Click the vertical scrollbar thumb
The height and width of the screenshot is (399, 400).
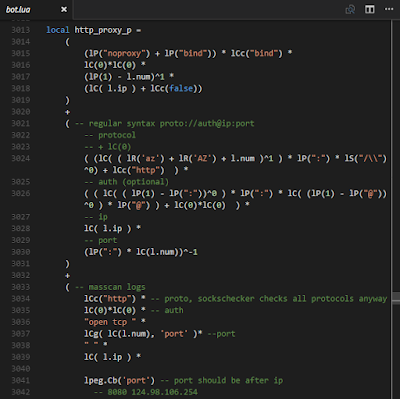click(x=396, y=297)
